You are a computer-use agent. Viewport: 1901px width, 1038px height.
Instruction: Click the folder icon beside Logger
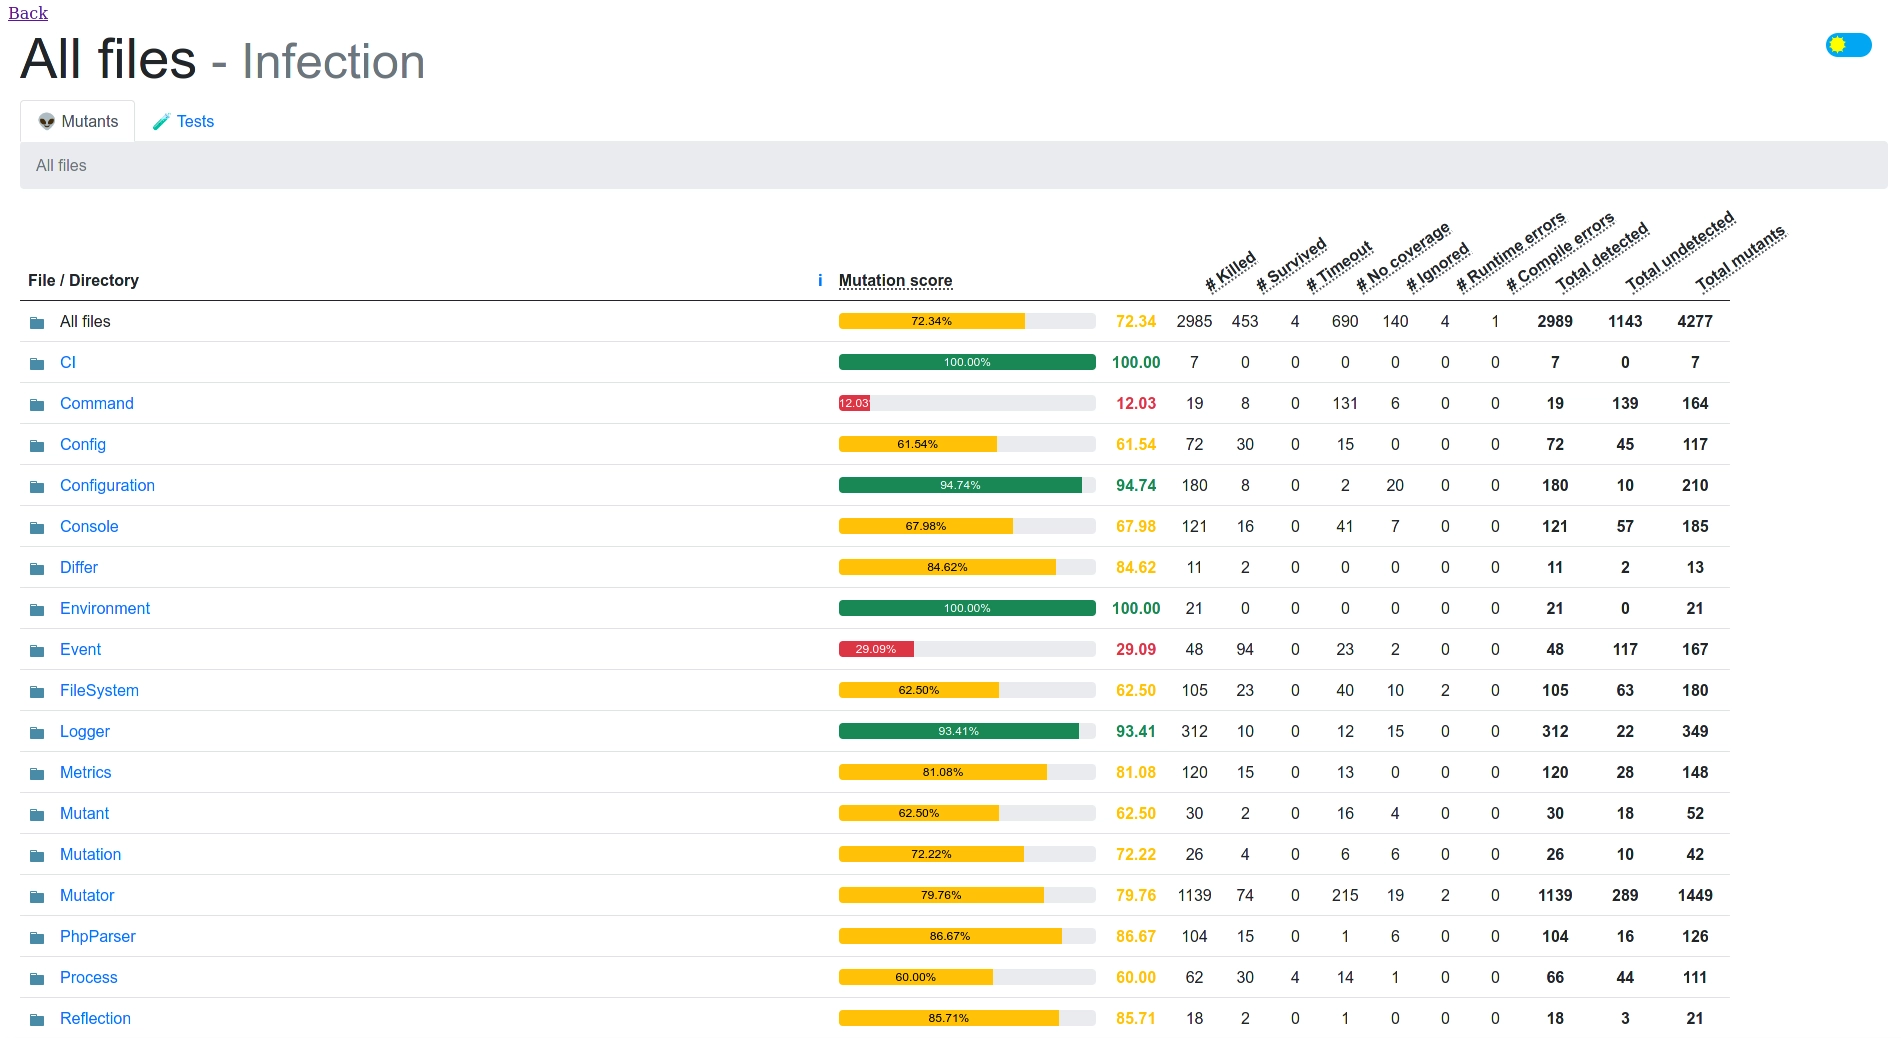(37, 733)
